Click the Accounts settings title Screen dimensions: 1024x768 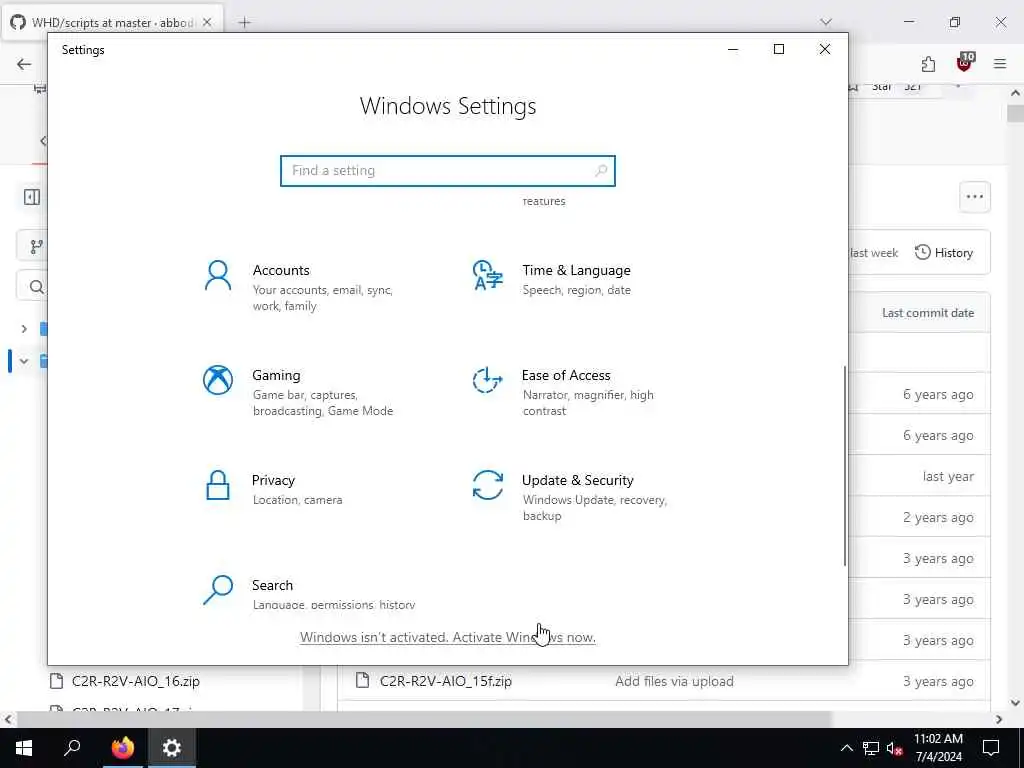[x=281, y=270]
